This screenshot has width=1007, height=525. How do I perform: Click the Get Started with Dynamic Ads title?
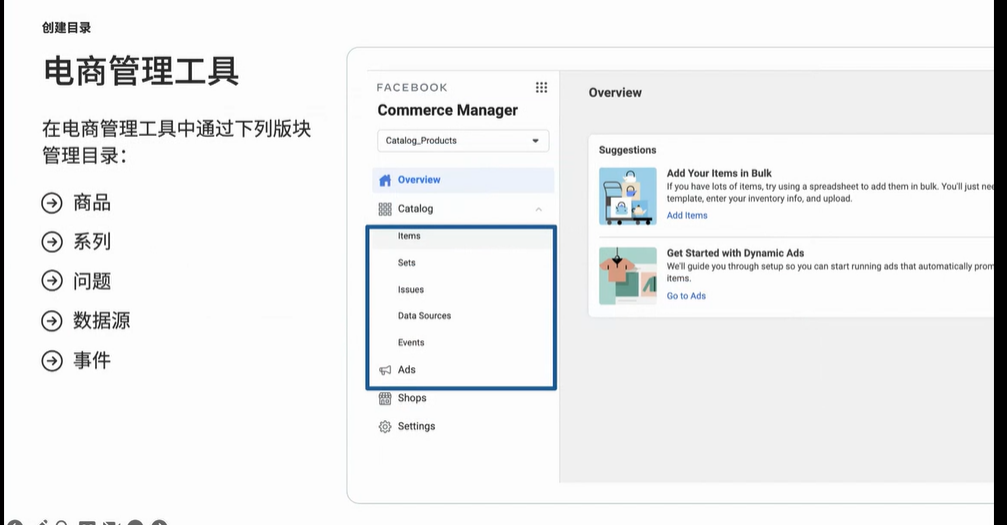click(x=735, y=253)
